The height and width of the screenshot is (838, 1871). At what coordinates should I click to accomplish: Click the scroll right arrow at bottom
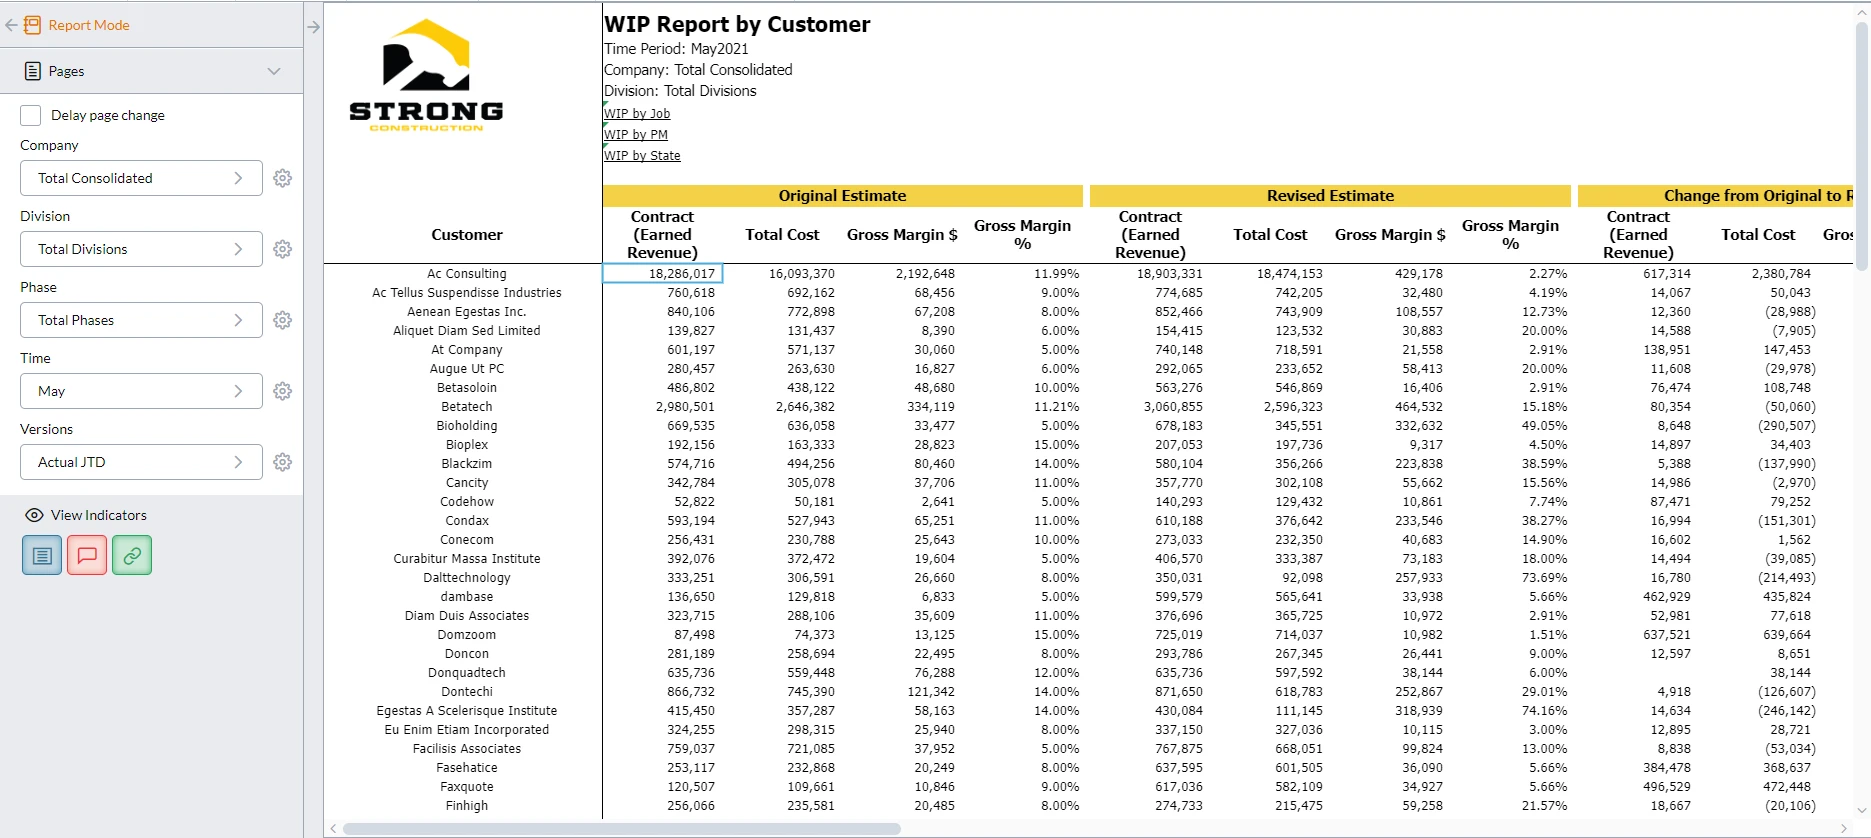point(1844,829)
